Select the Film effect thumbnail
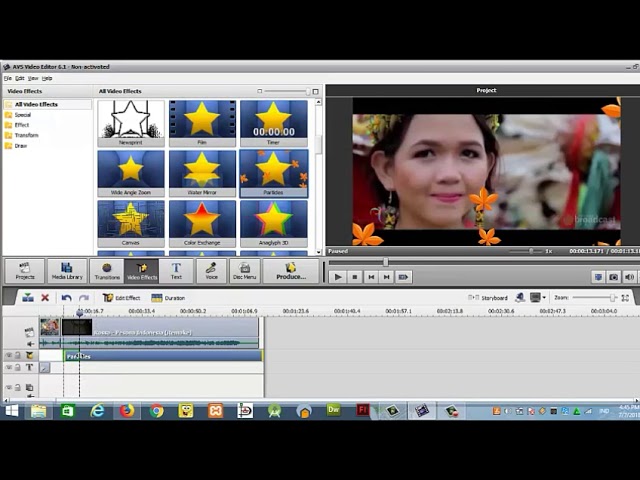 202,123
